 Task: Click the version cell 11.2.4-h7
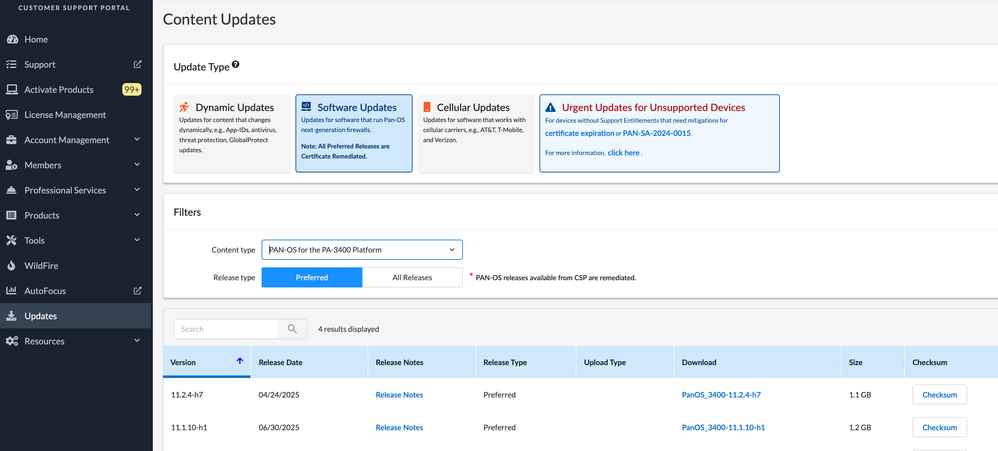186,395
